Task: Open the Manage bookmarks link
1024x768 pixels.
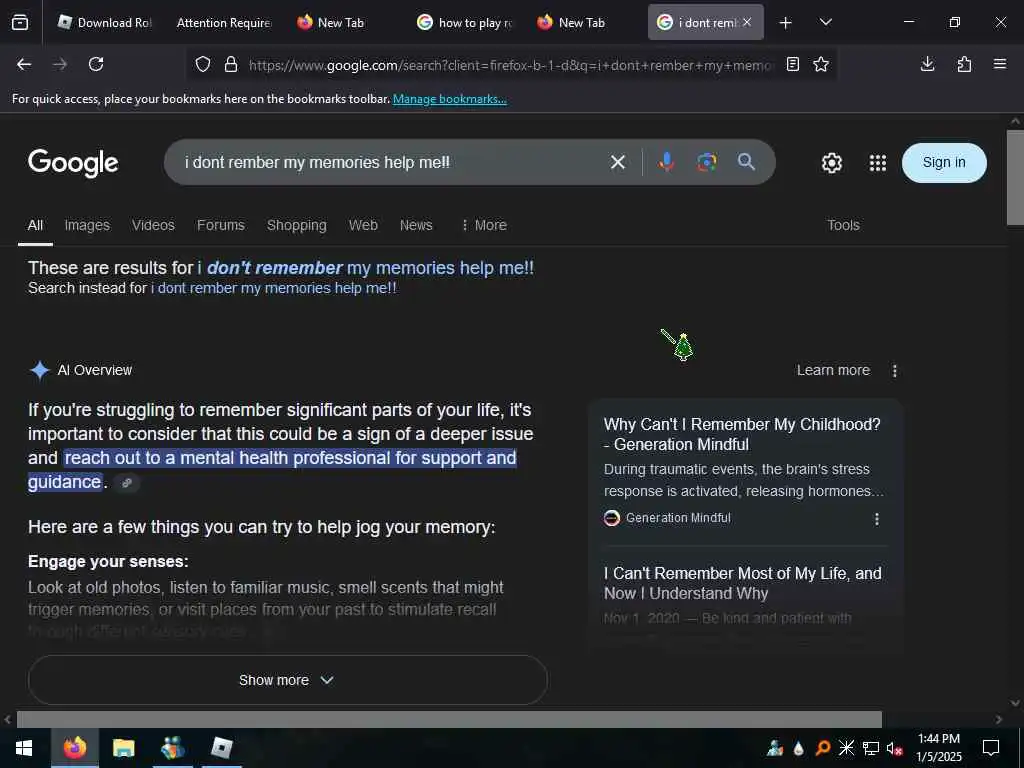Action: point(449,99)
